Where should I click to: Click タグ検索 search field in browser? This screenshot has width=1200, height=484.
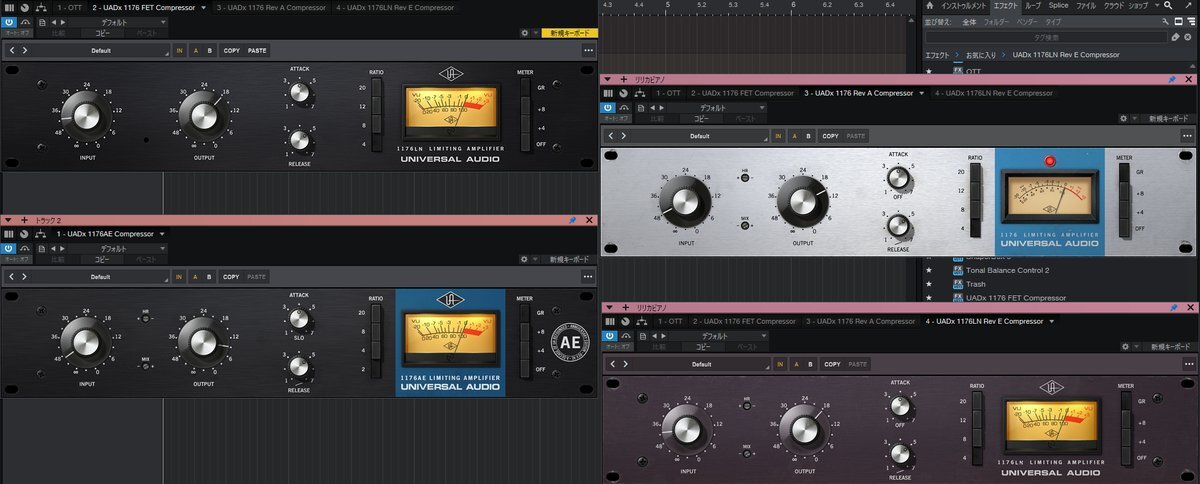1048,37
